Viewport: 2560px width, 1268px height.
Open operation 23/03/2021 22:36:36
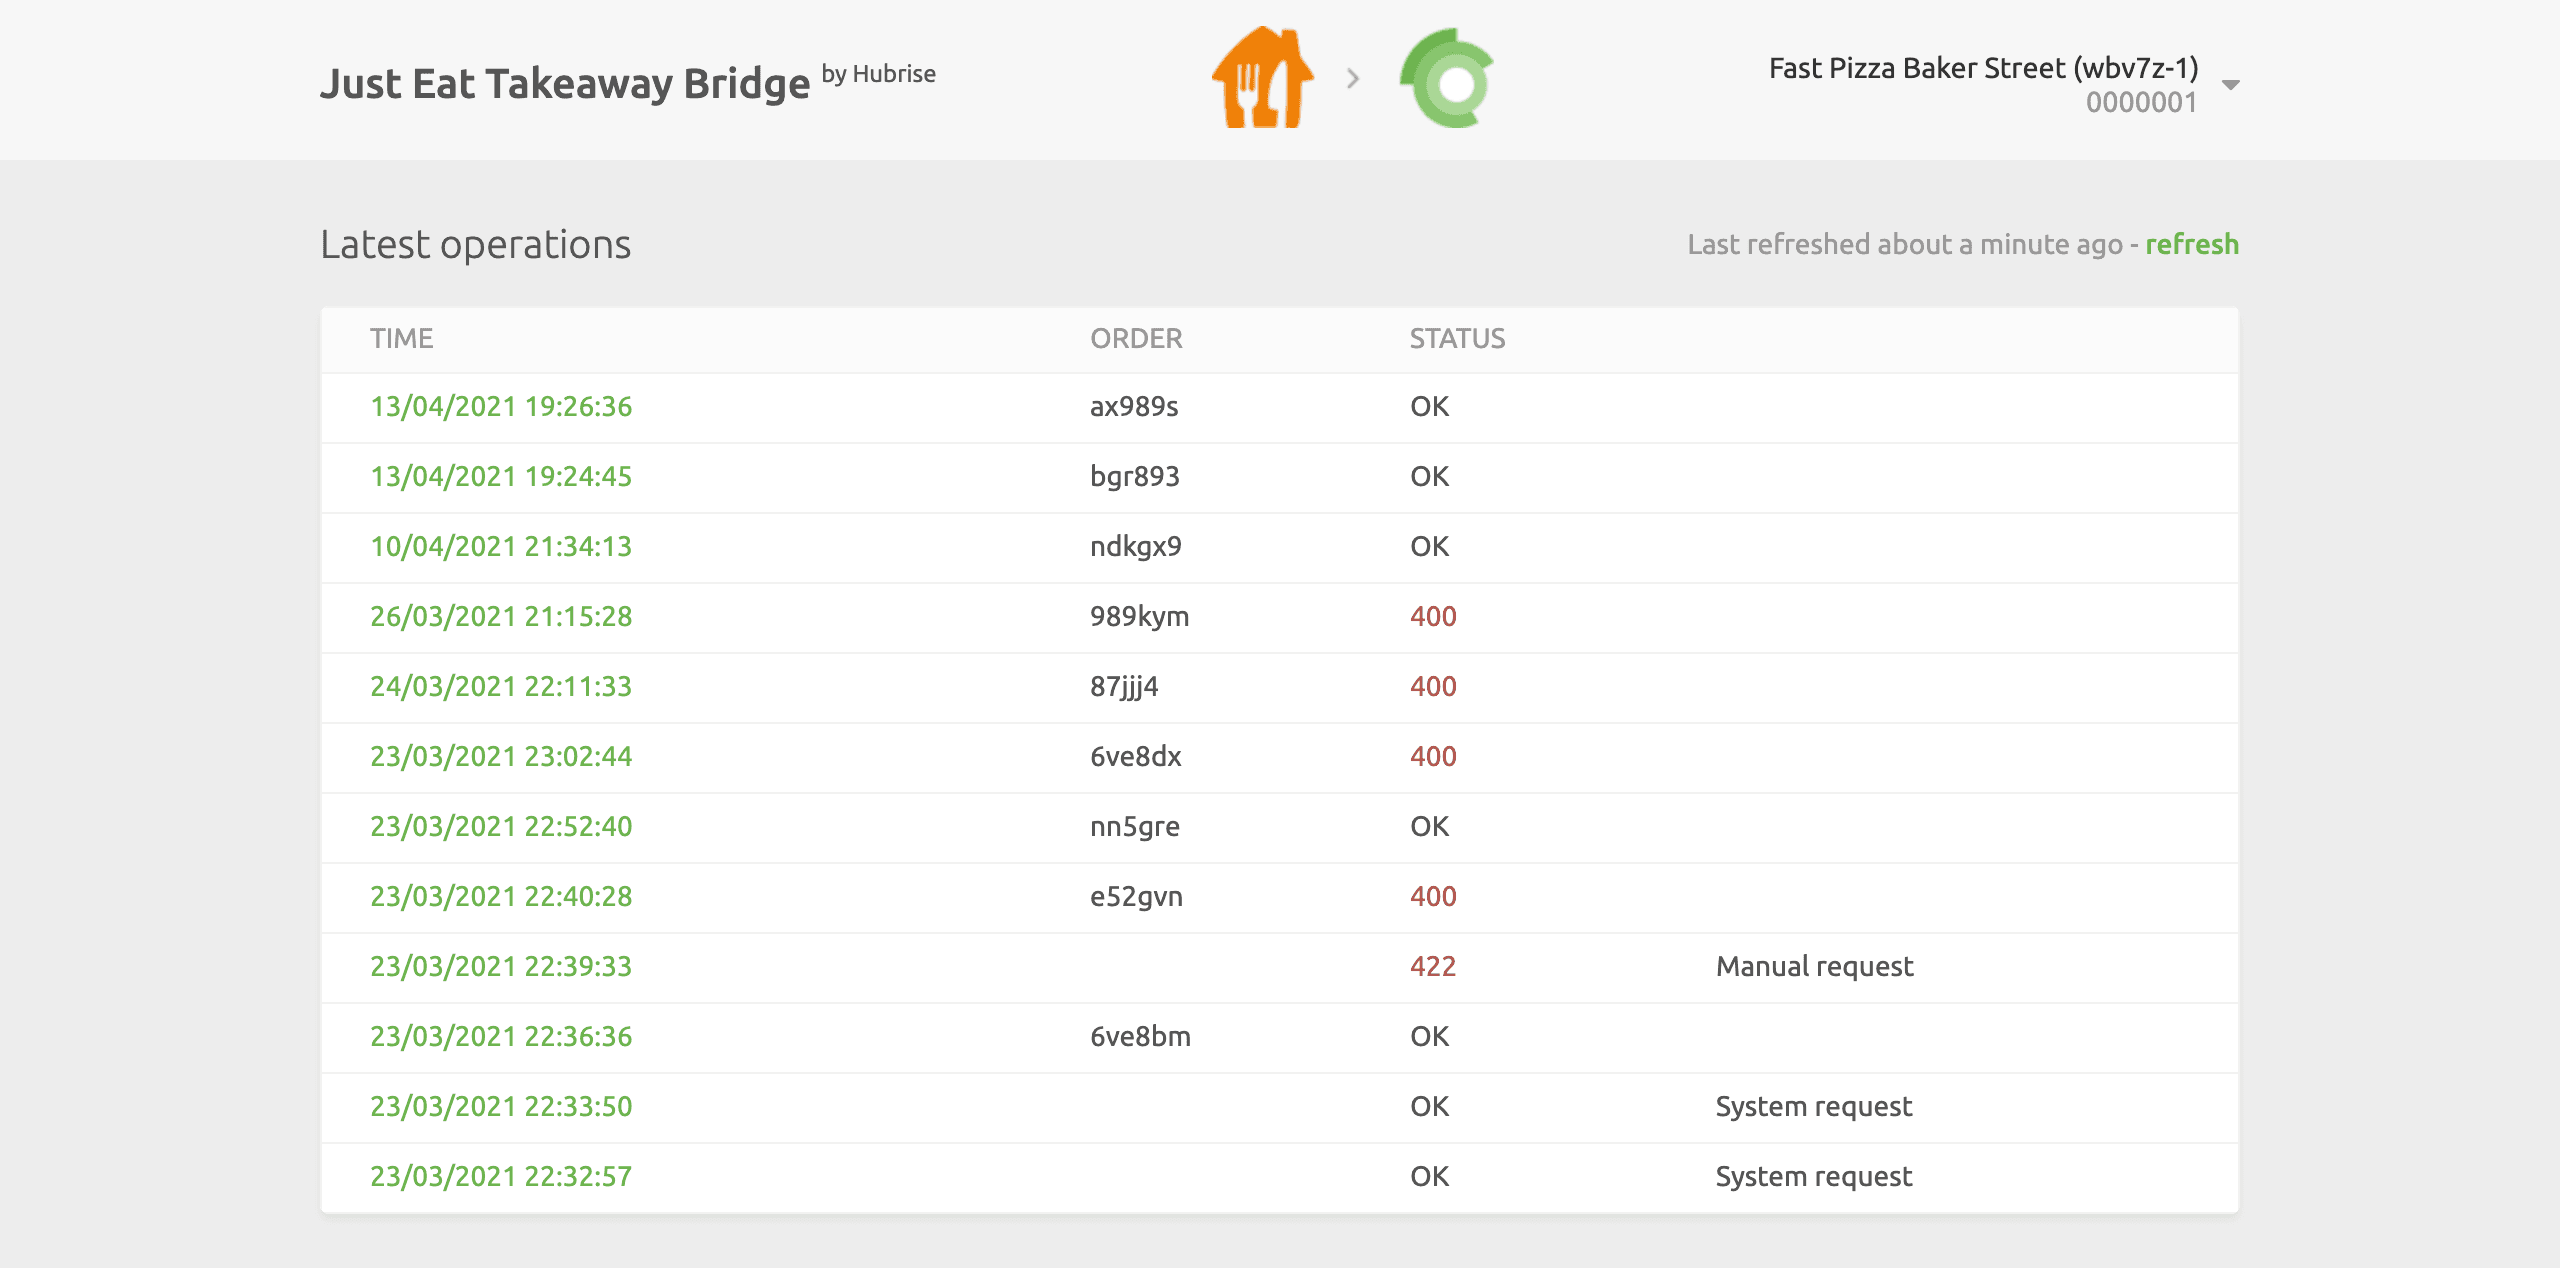click(x=501, y=1036)
